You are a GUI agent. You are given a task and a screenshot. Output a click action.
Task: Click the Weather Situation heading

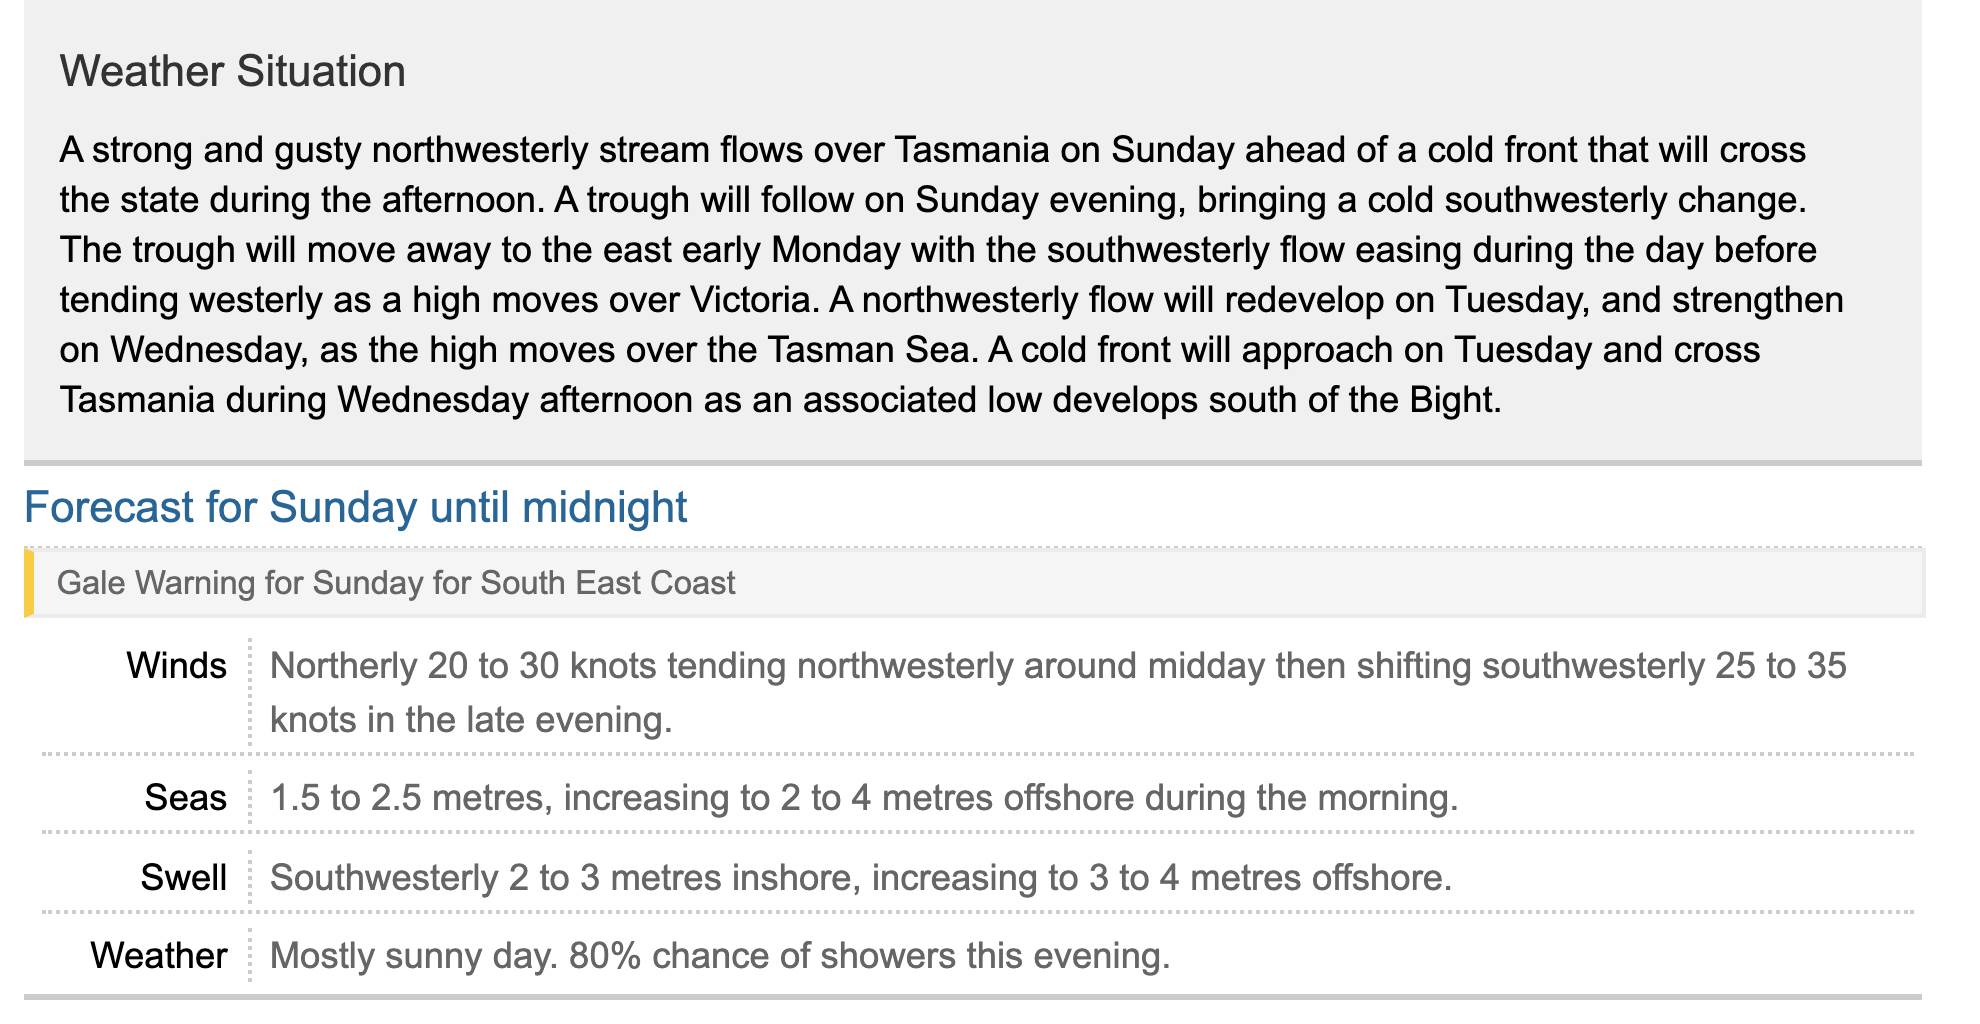tap(232, 72)
